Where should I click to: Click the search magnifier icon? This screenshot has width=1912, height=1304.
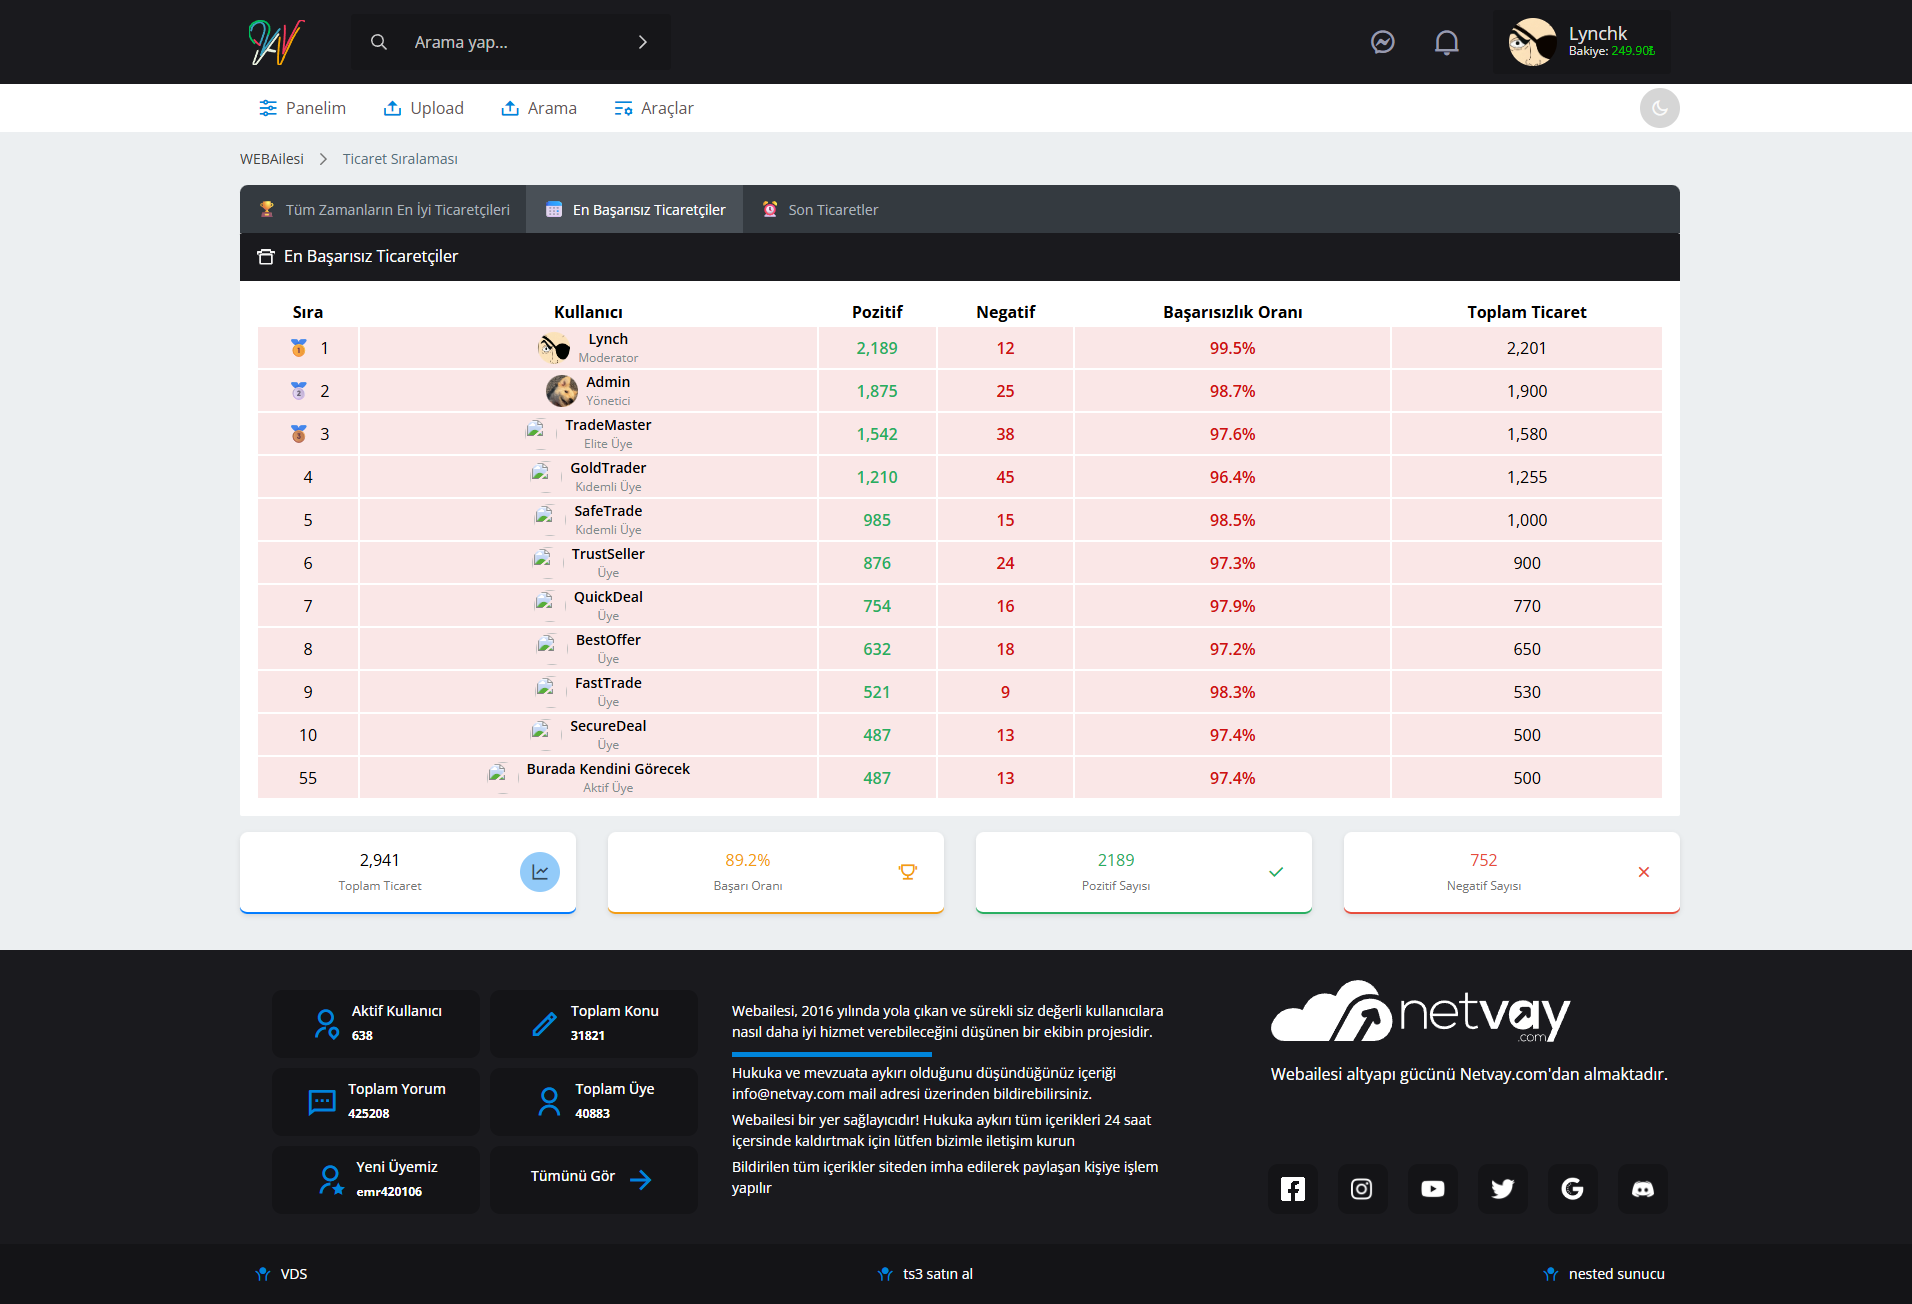pos(379,42)
